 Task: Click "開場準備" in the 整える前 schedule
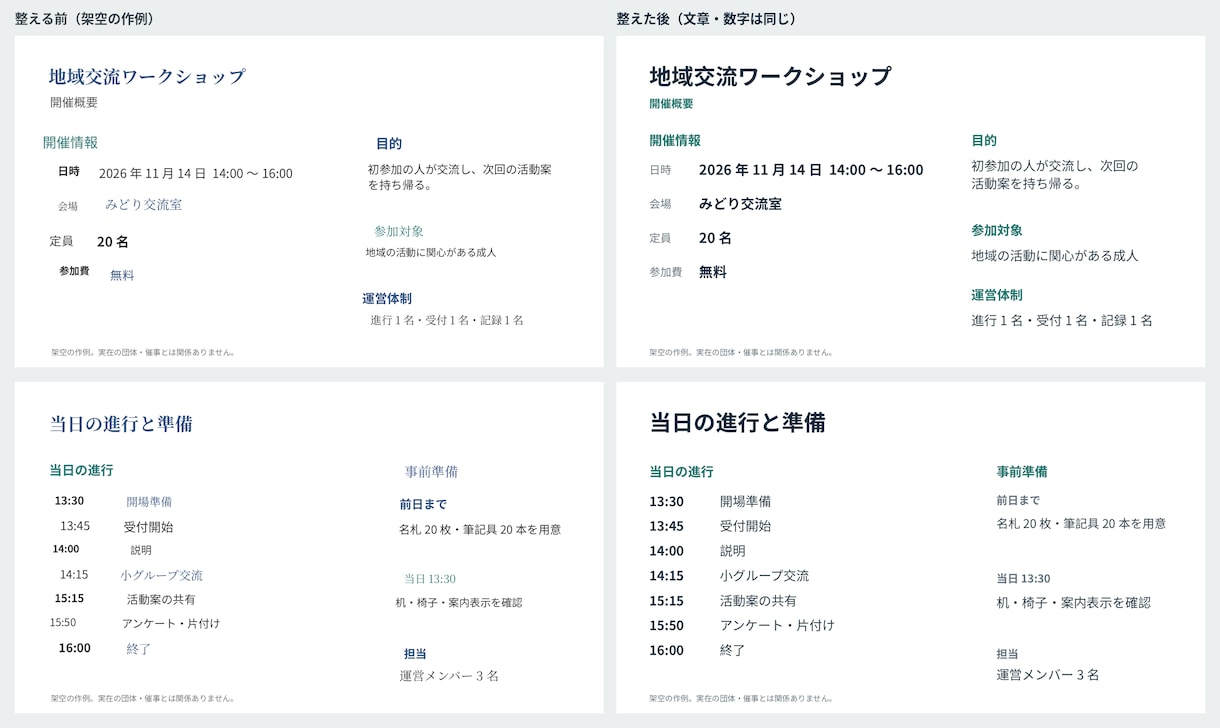(149, 502)
